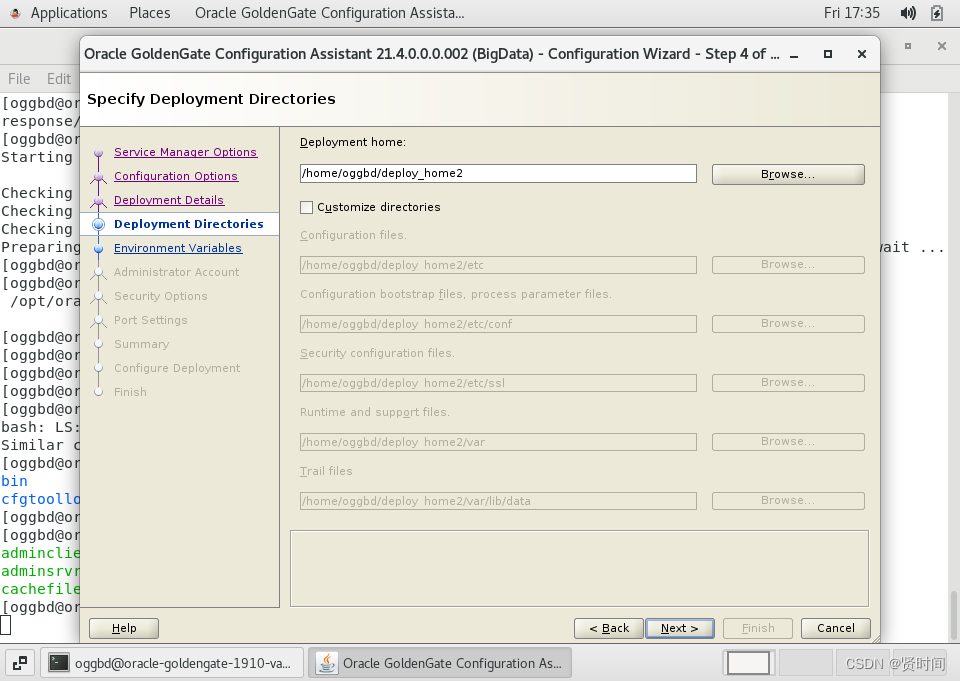960x681 pixels.
Task: Click the Runtime and support files path field
Action: point(498,442)
